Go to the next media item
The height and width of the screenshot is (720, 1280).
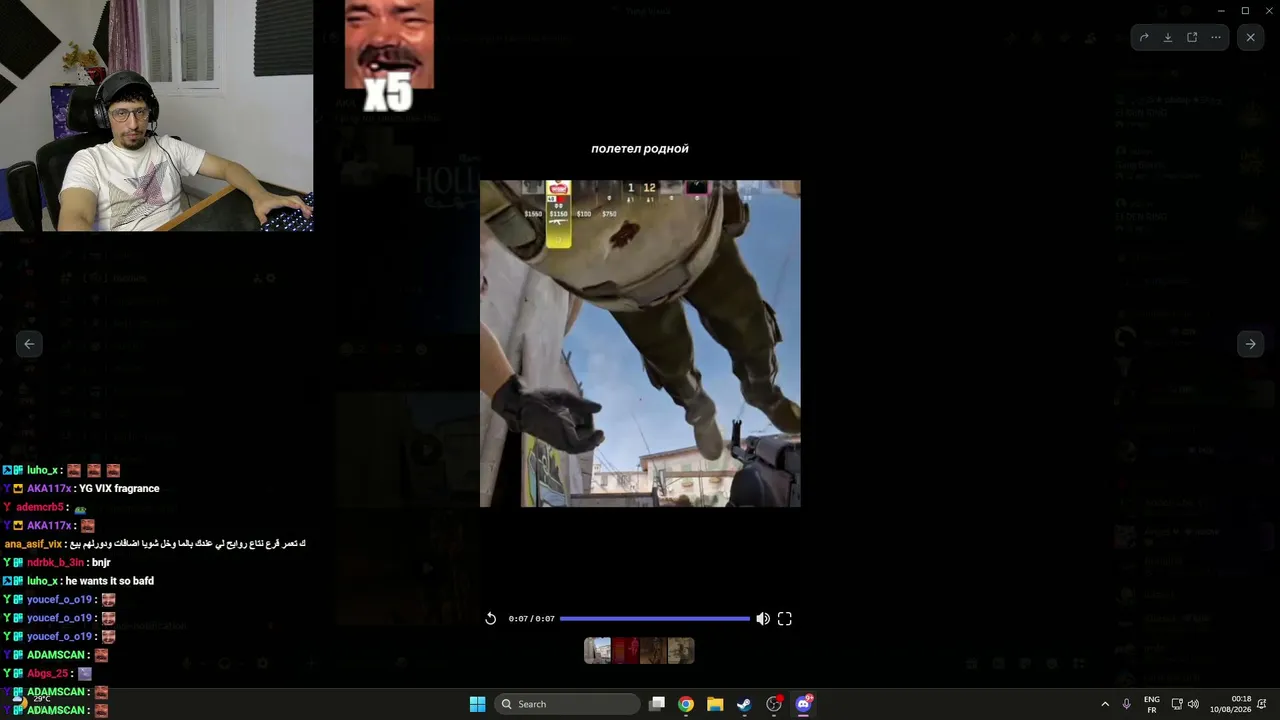pos(1250,344)
